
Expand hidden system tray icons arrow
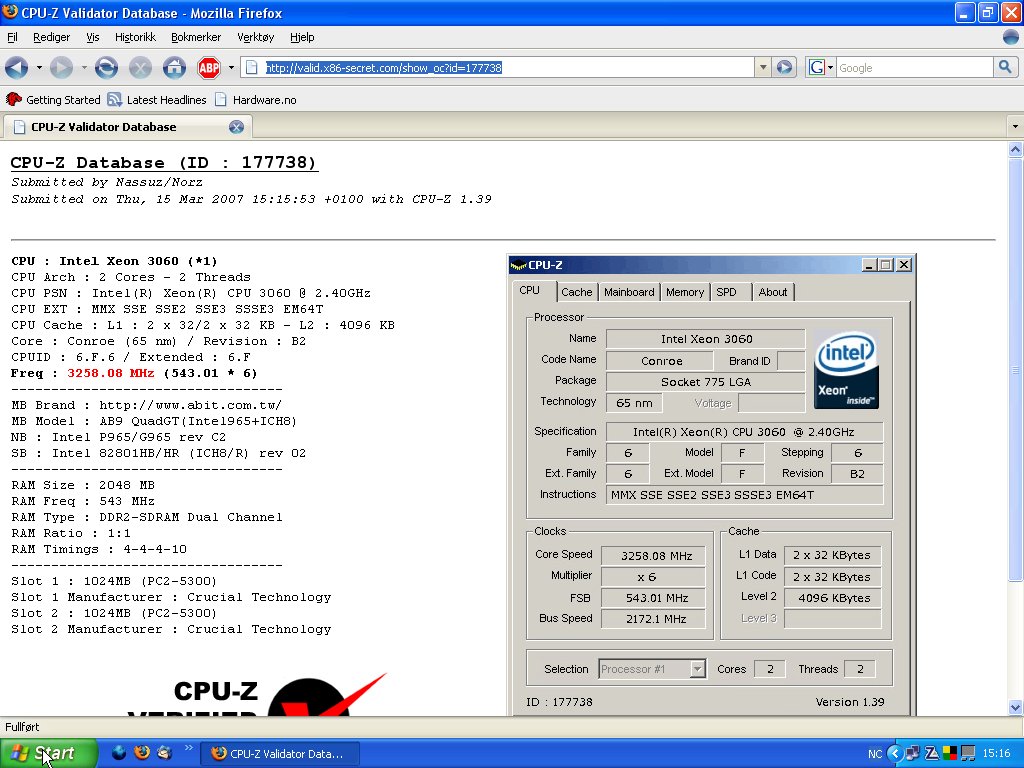point(895,754)
